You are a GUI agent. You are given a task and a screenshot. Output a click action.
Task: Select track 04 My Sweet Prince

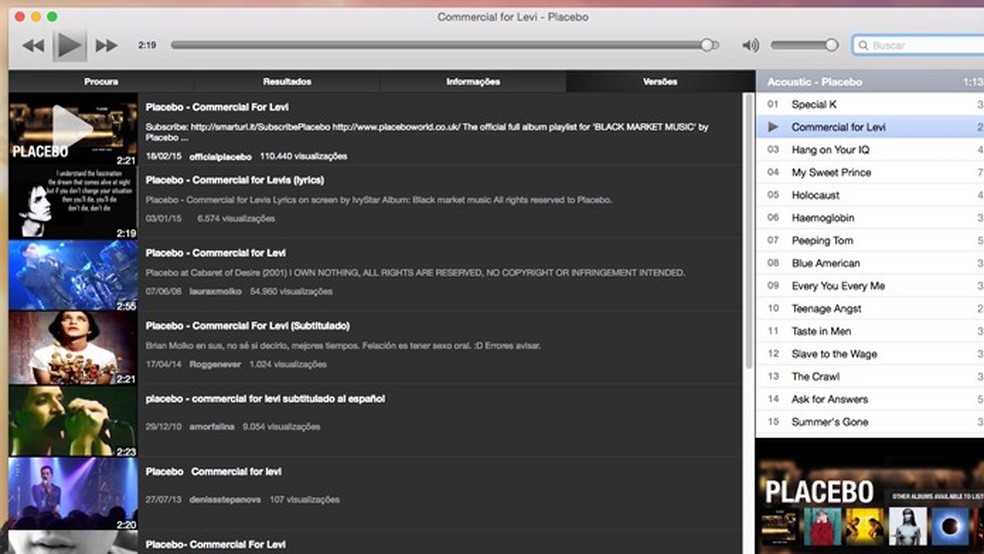[x=870, y=172]
